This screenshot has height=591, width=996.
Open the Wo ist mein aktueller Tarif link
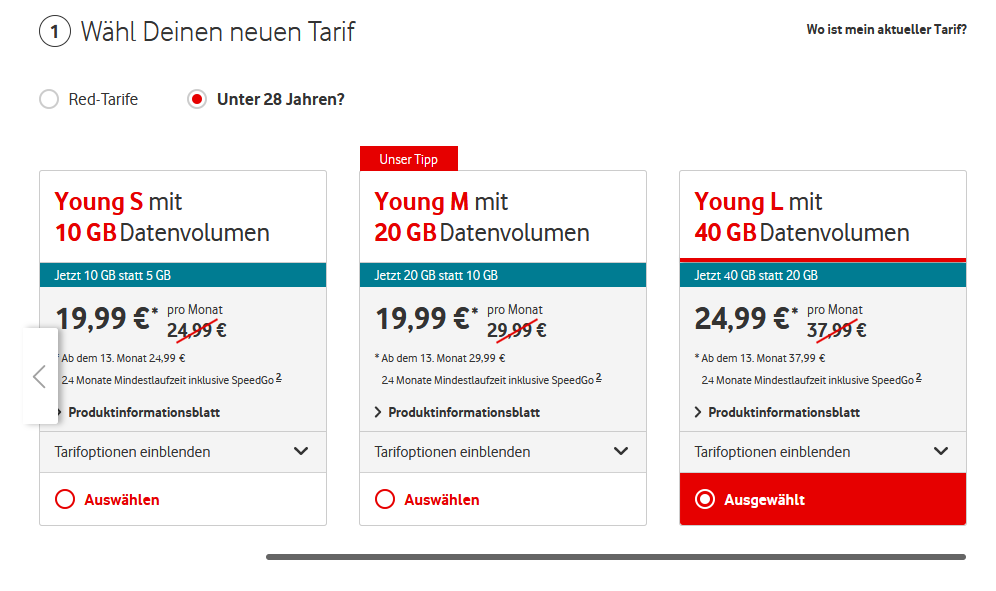[x=886, y=30]
